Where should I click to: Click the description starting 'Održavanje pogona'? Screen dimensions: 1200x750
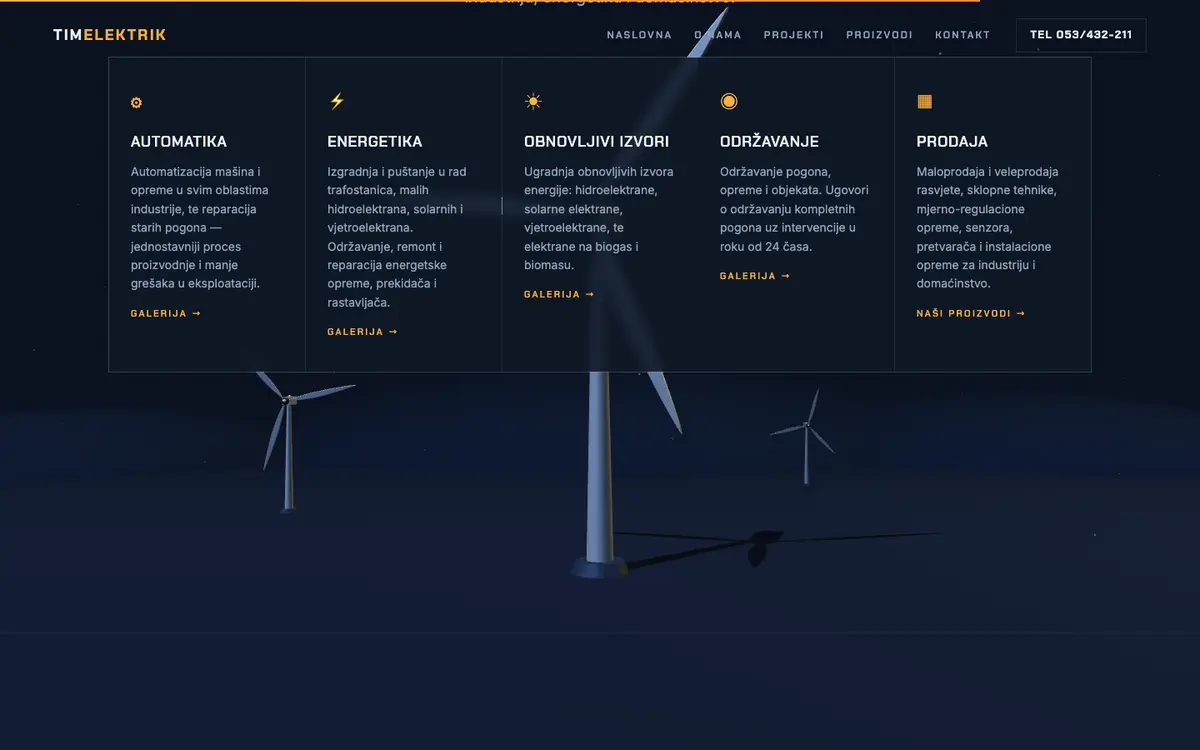coord(795,209)
